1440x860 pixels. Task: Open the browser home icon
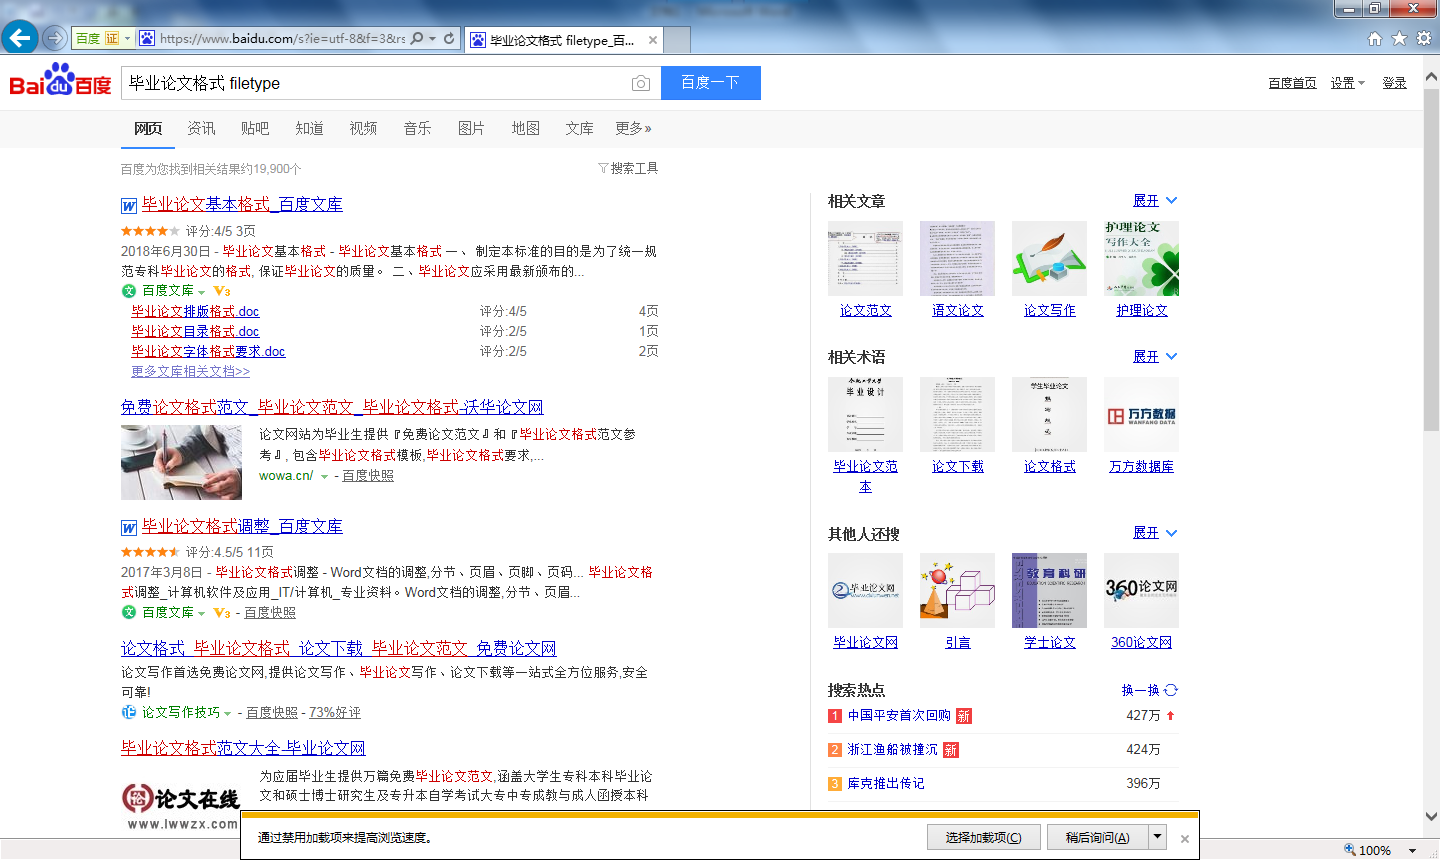[x=1375, y=39]
